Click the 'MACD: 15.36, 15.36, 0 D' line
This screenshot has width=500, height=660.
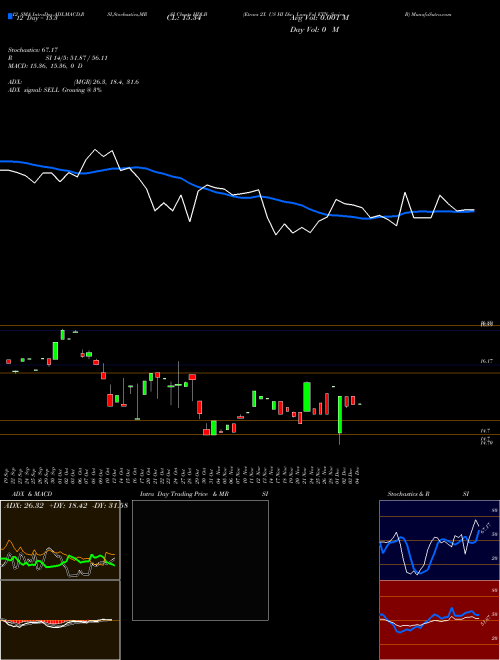click(45, 66)
